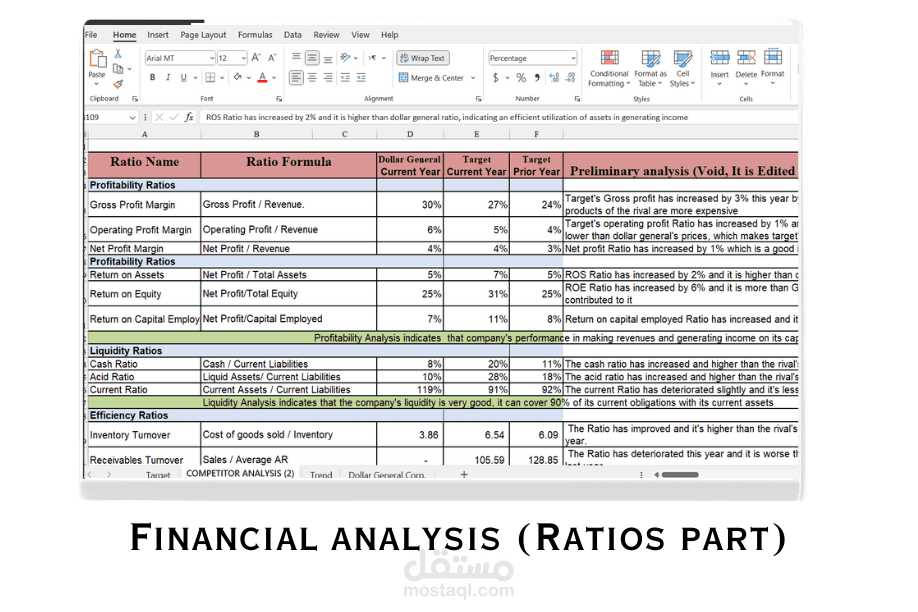This screenshot has height=612, width=918.
Task: Click the Increase Indent icon
Action: (361, 77)
